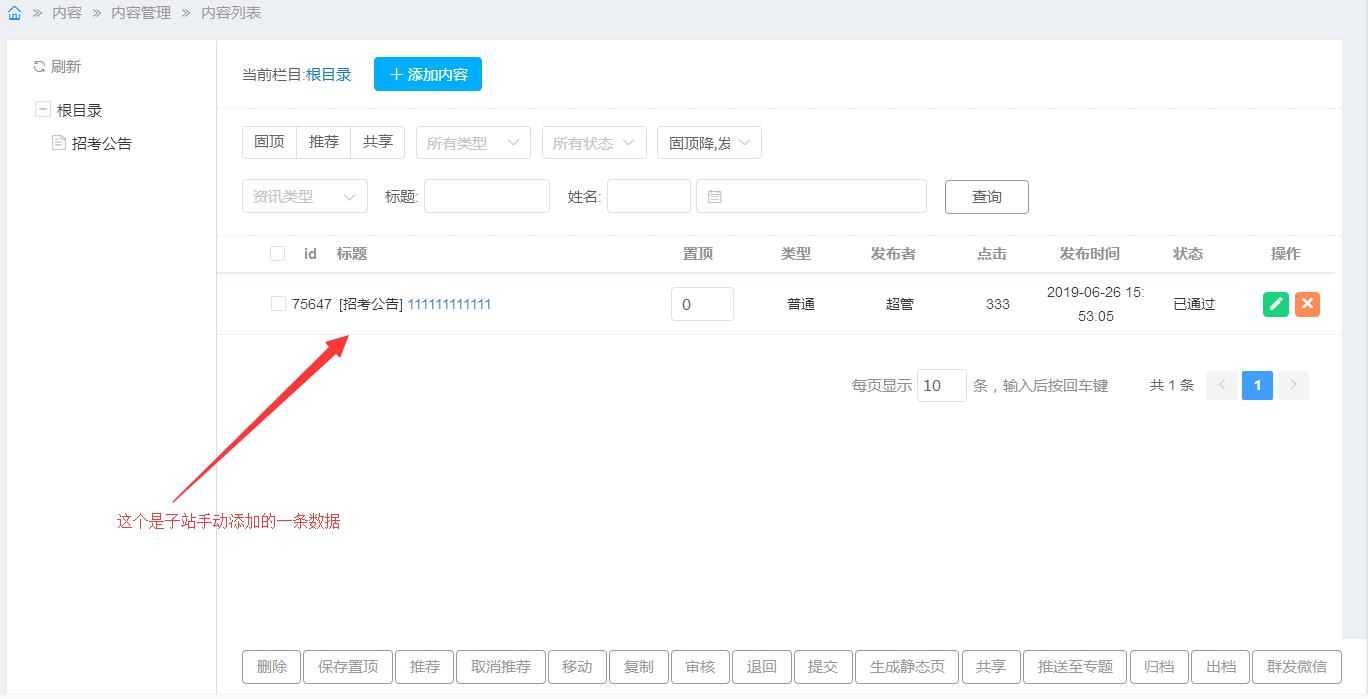Click the 推送至专题 button

(1075, 667)
